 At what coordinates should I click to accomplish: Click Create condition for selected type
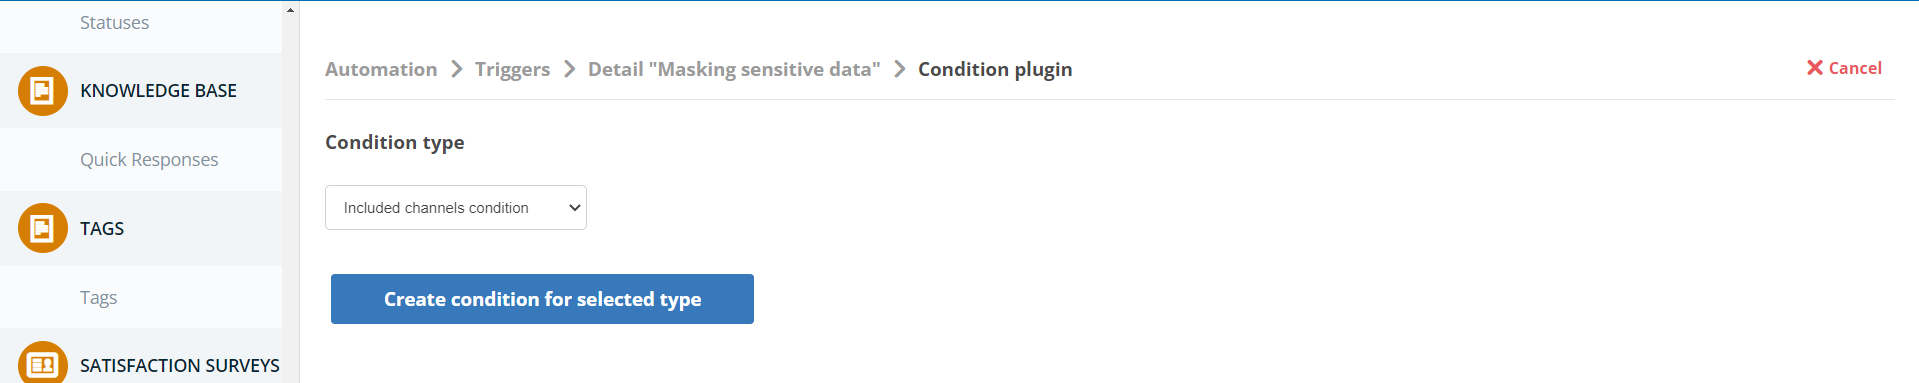click(542, 299)
